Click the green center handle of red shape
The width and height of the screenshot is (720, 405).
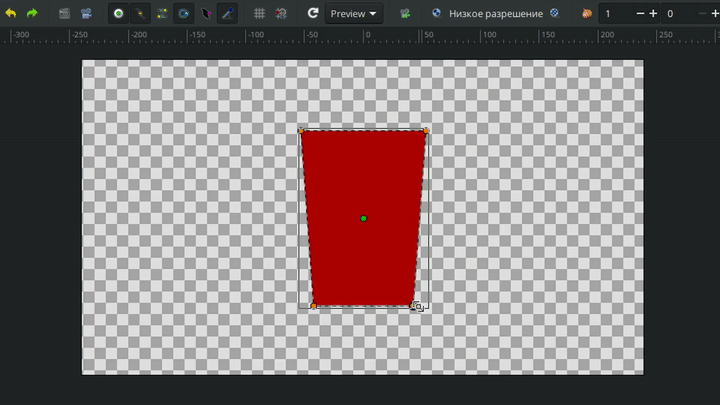coord(363,218)
